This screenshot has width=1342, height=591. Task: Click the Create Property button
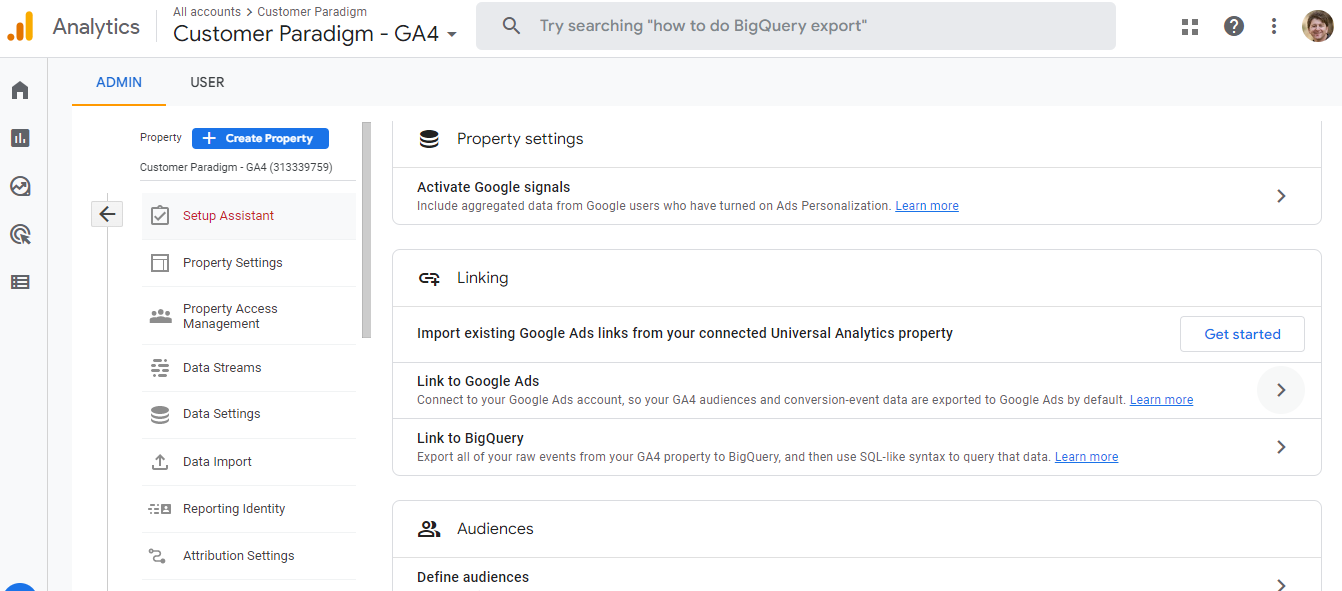pyautogui.click(x=260, y=138)
